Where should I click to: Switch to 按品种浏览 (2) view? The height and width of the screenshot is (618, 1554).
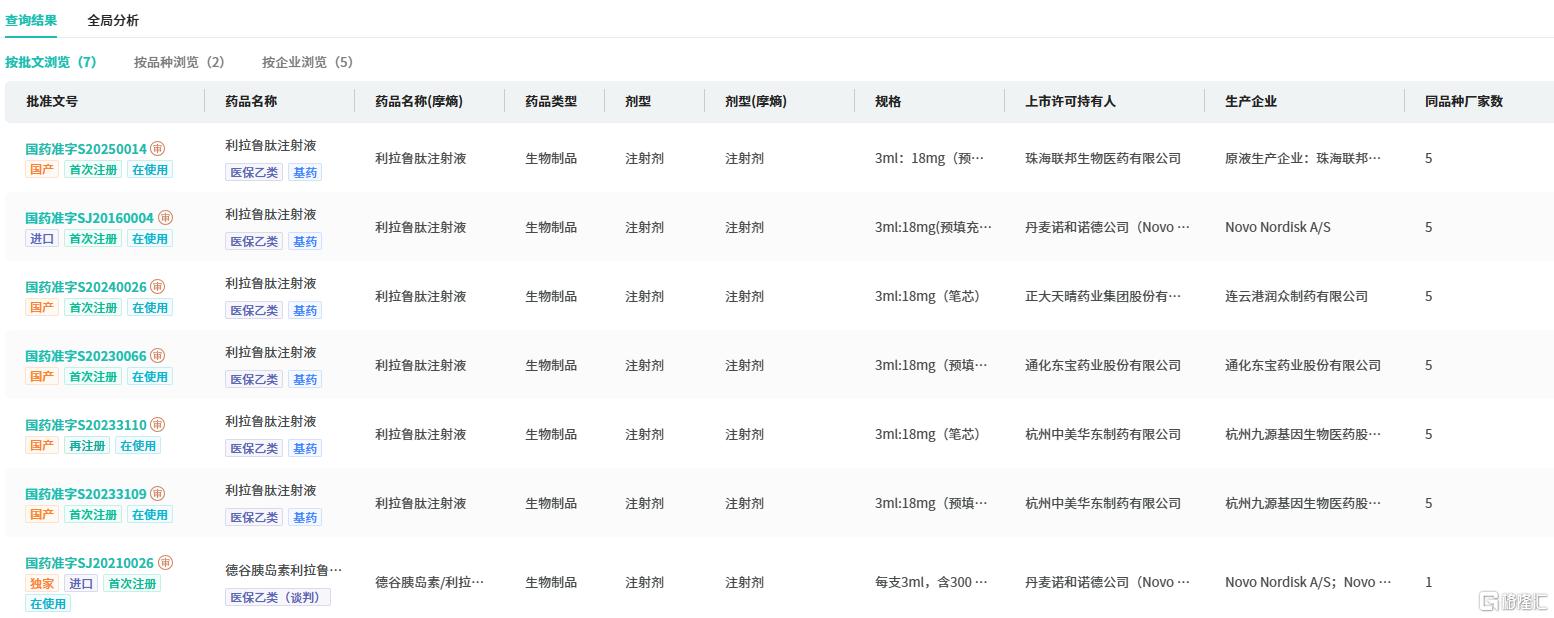[x=180, y=62]
